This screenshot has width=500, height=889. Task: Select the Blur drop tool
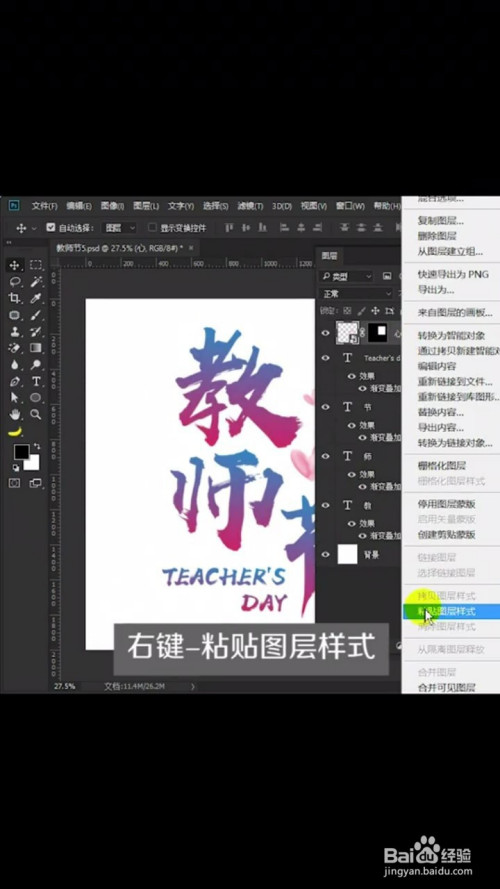pos(15,365)
